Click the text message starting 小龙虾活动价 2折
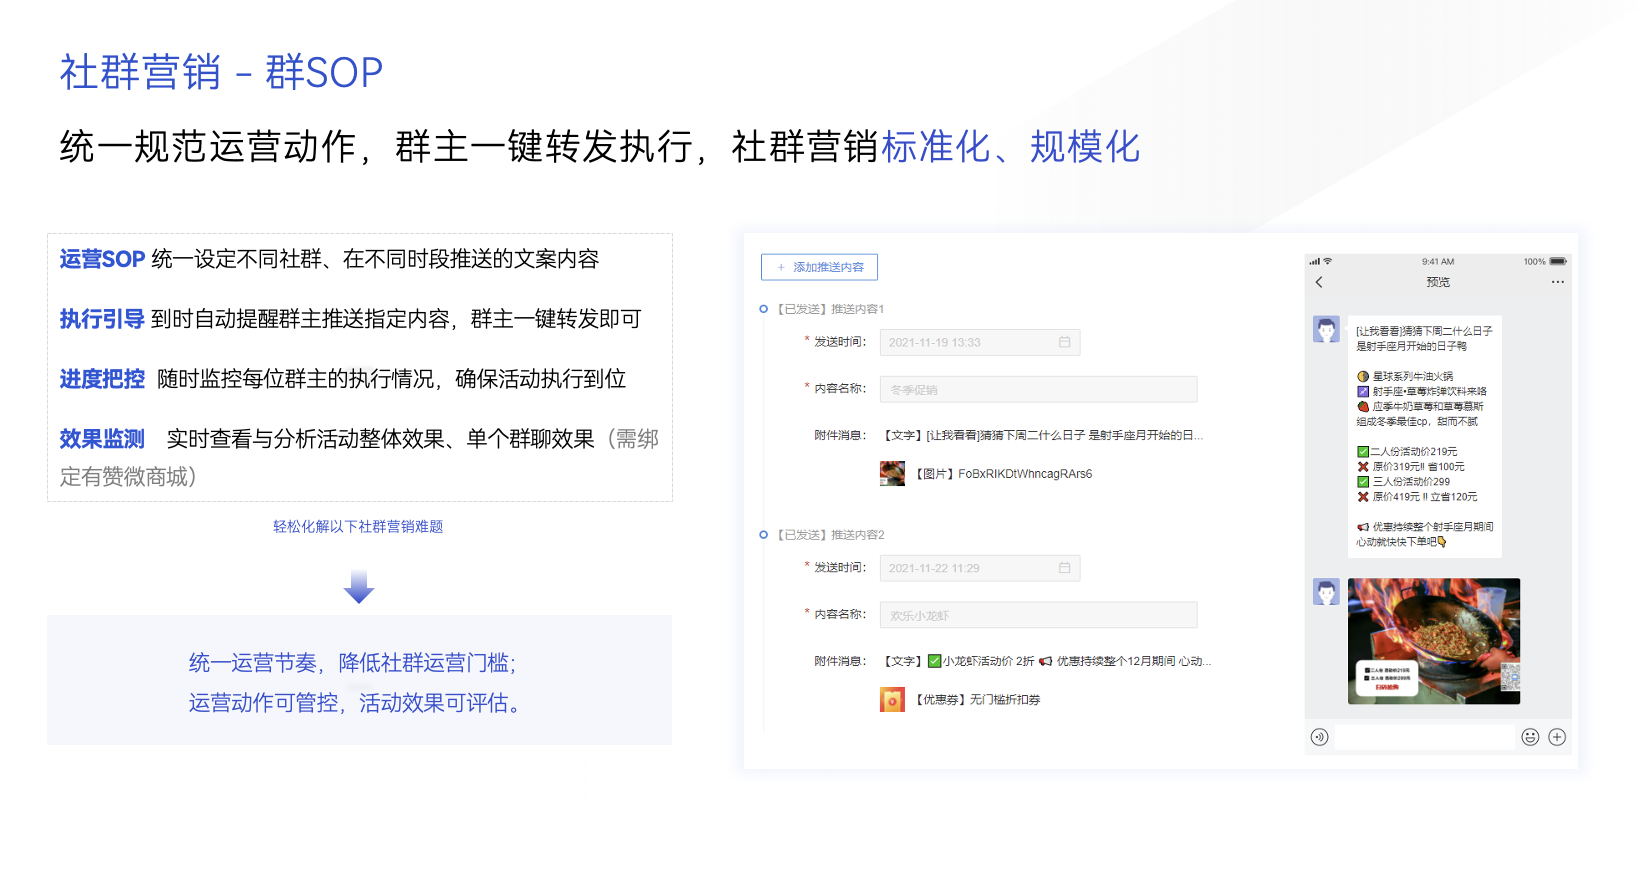Viewport: 1638px width, 892px height. coord(1047,661)
